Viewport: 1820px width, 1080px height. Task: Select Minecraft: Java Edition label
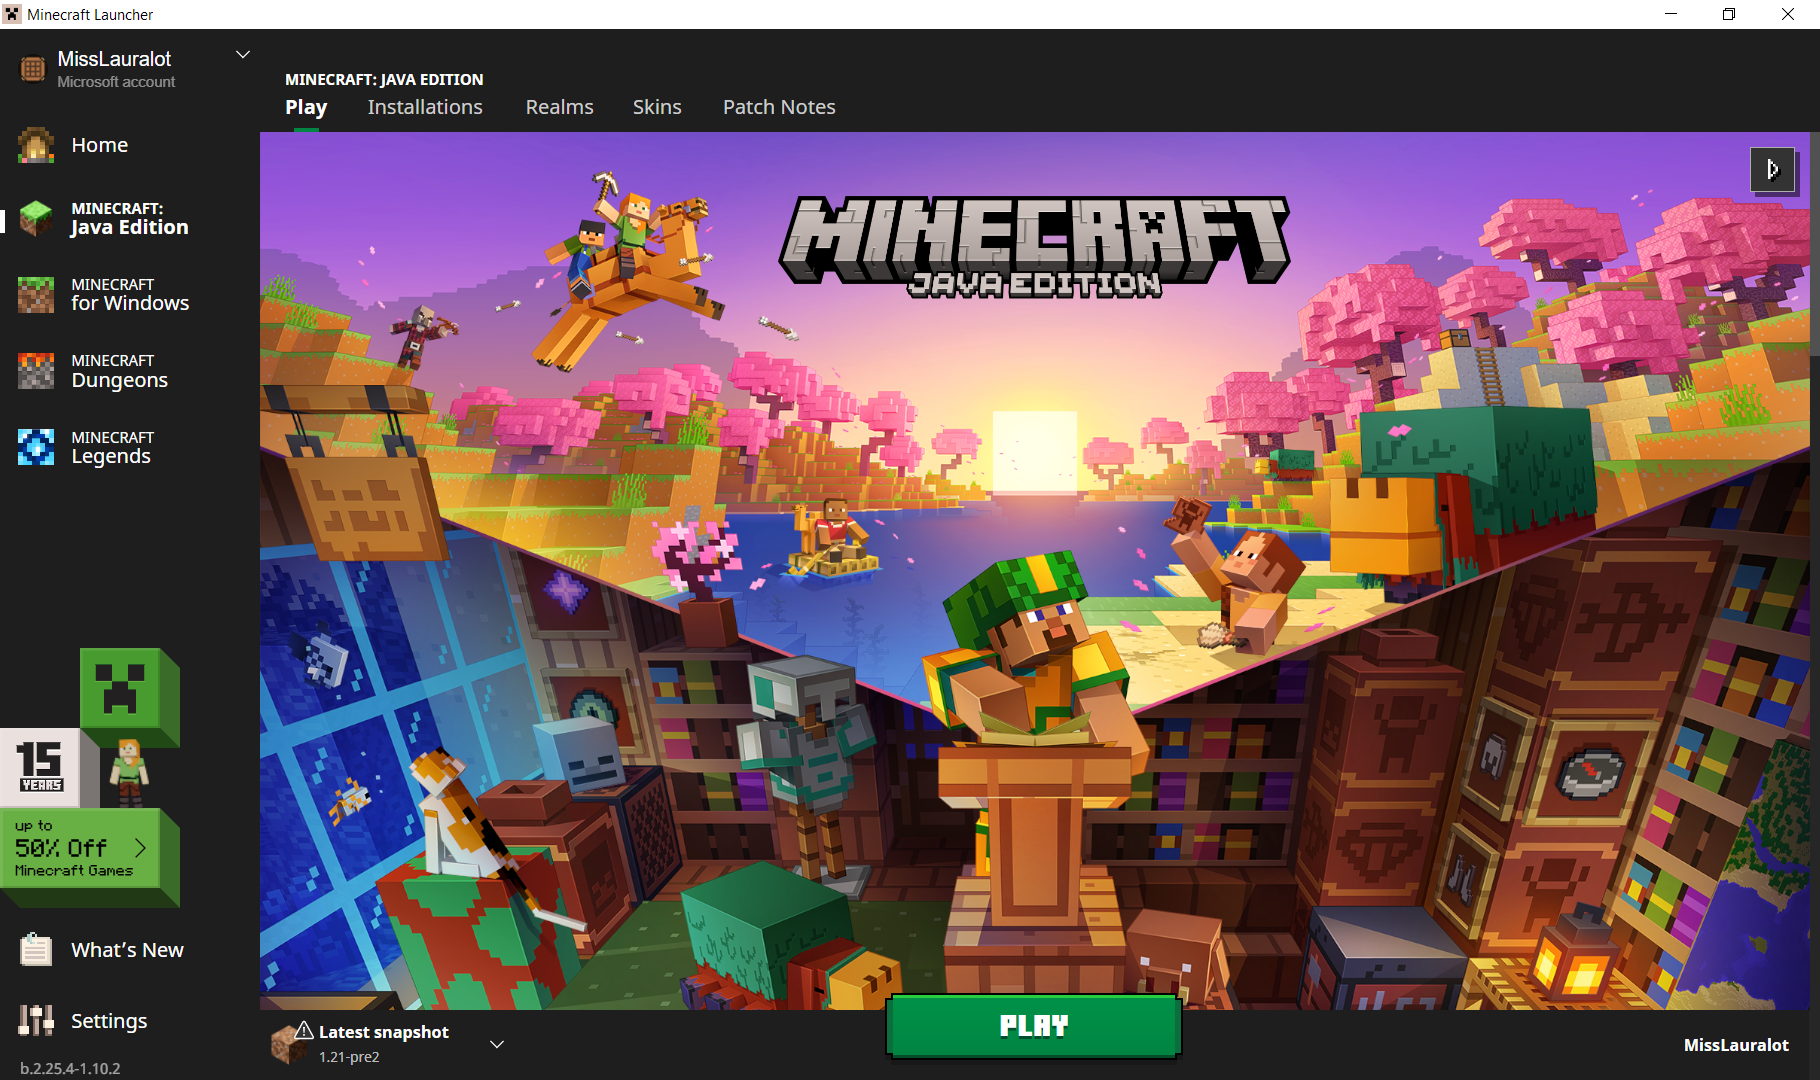129,218
